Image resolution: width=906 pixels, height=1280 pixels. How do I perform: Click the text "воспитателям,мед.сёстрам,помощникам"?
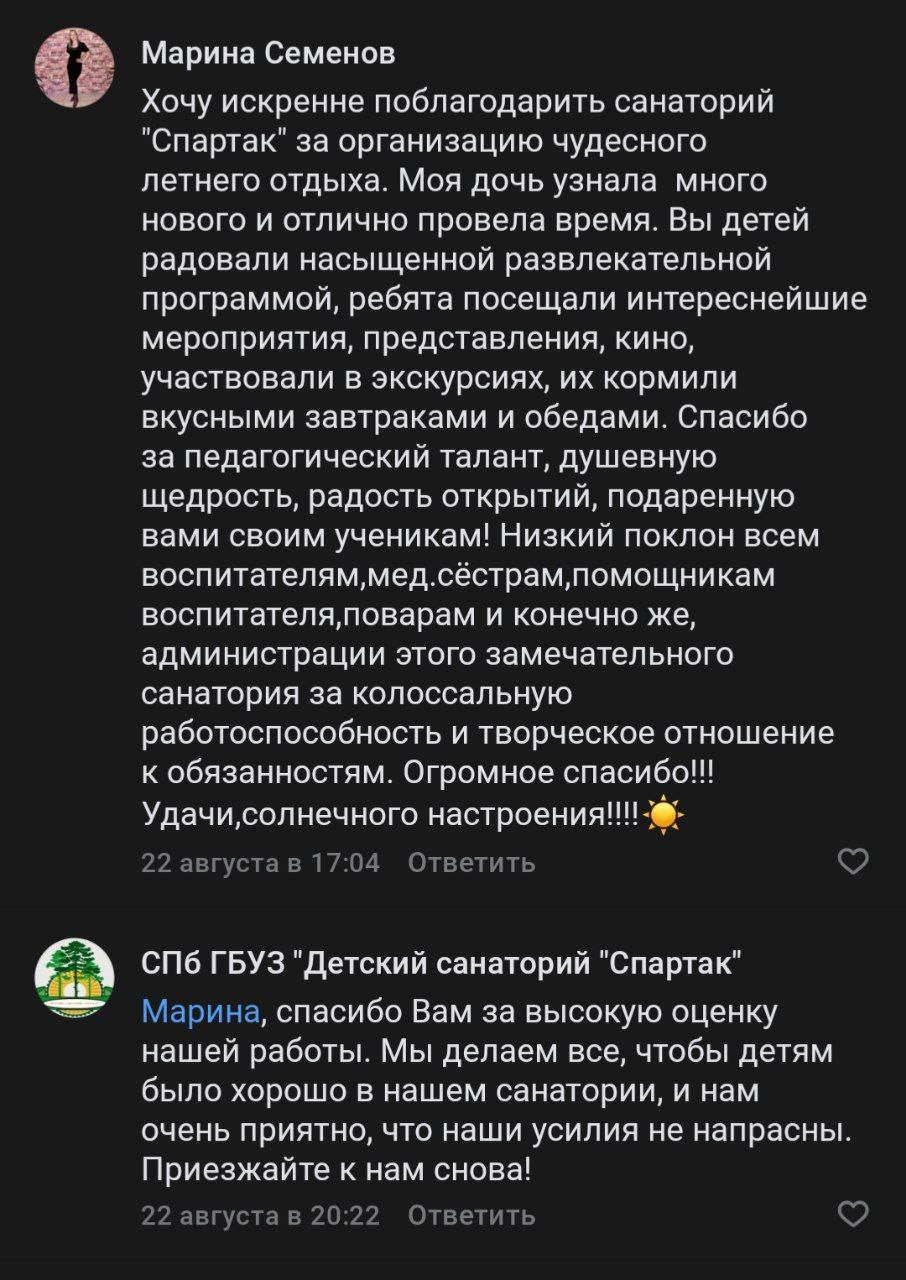point(459,578)
